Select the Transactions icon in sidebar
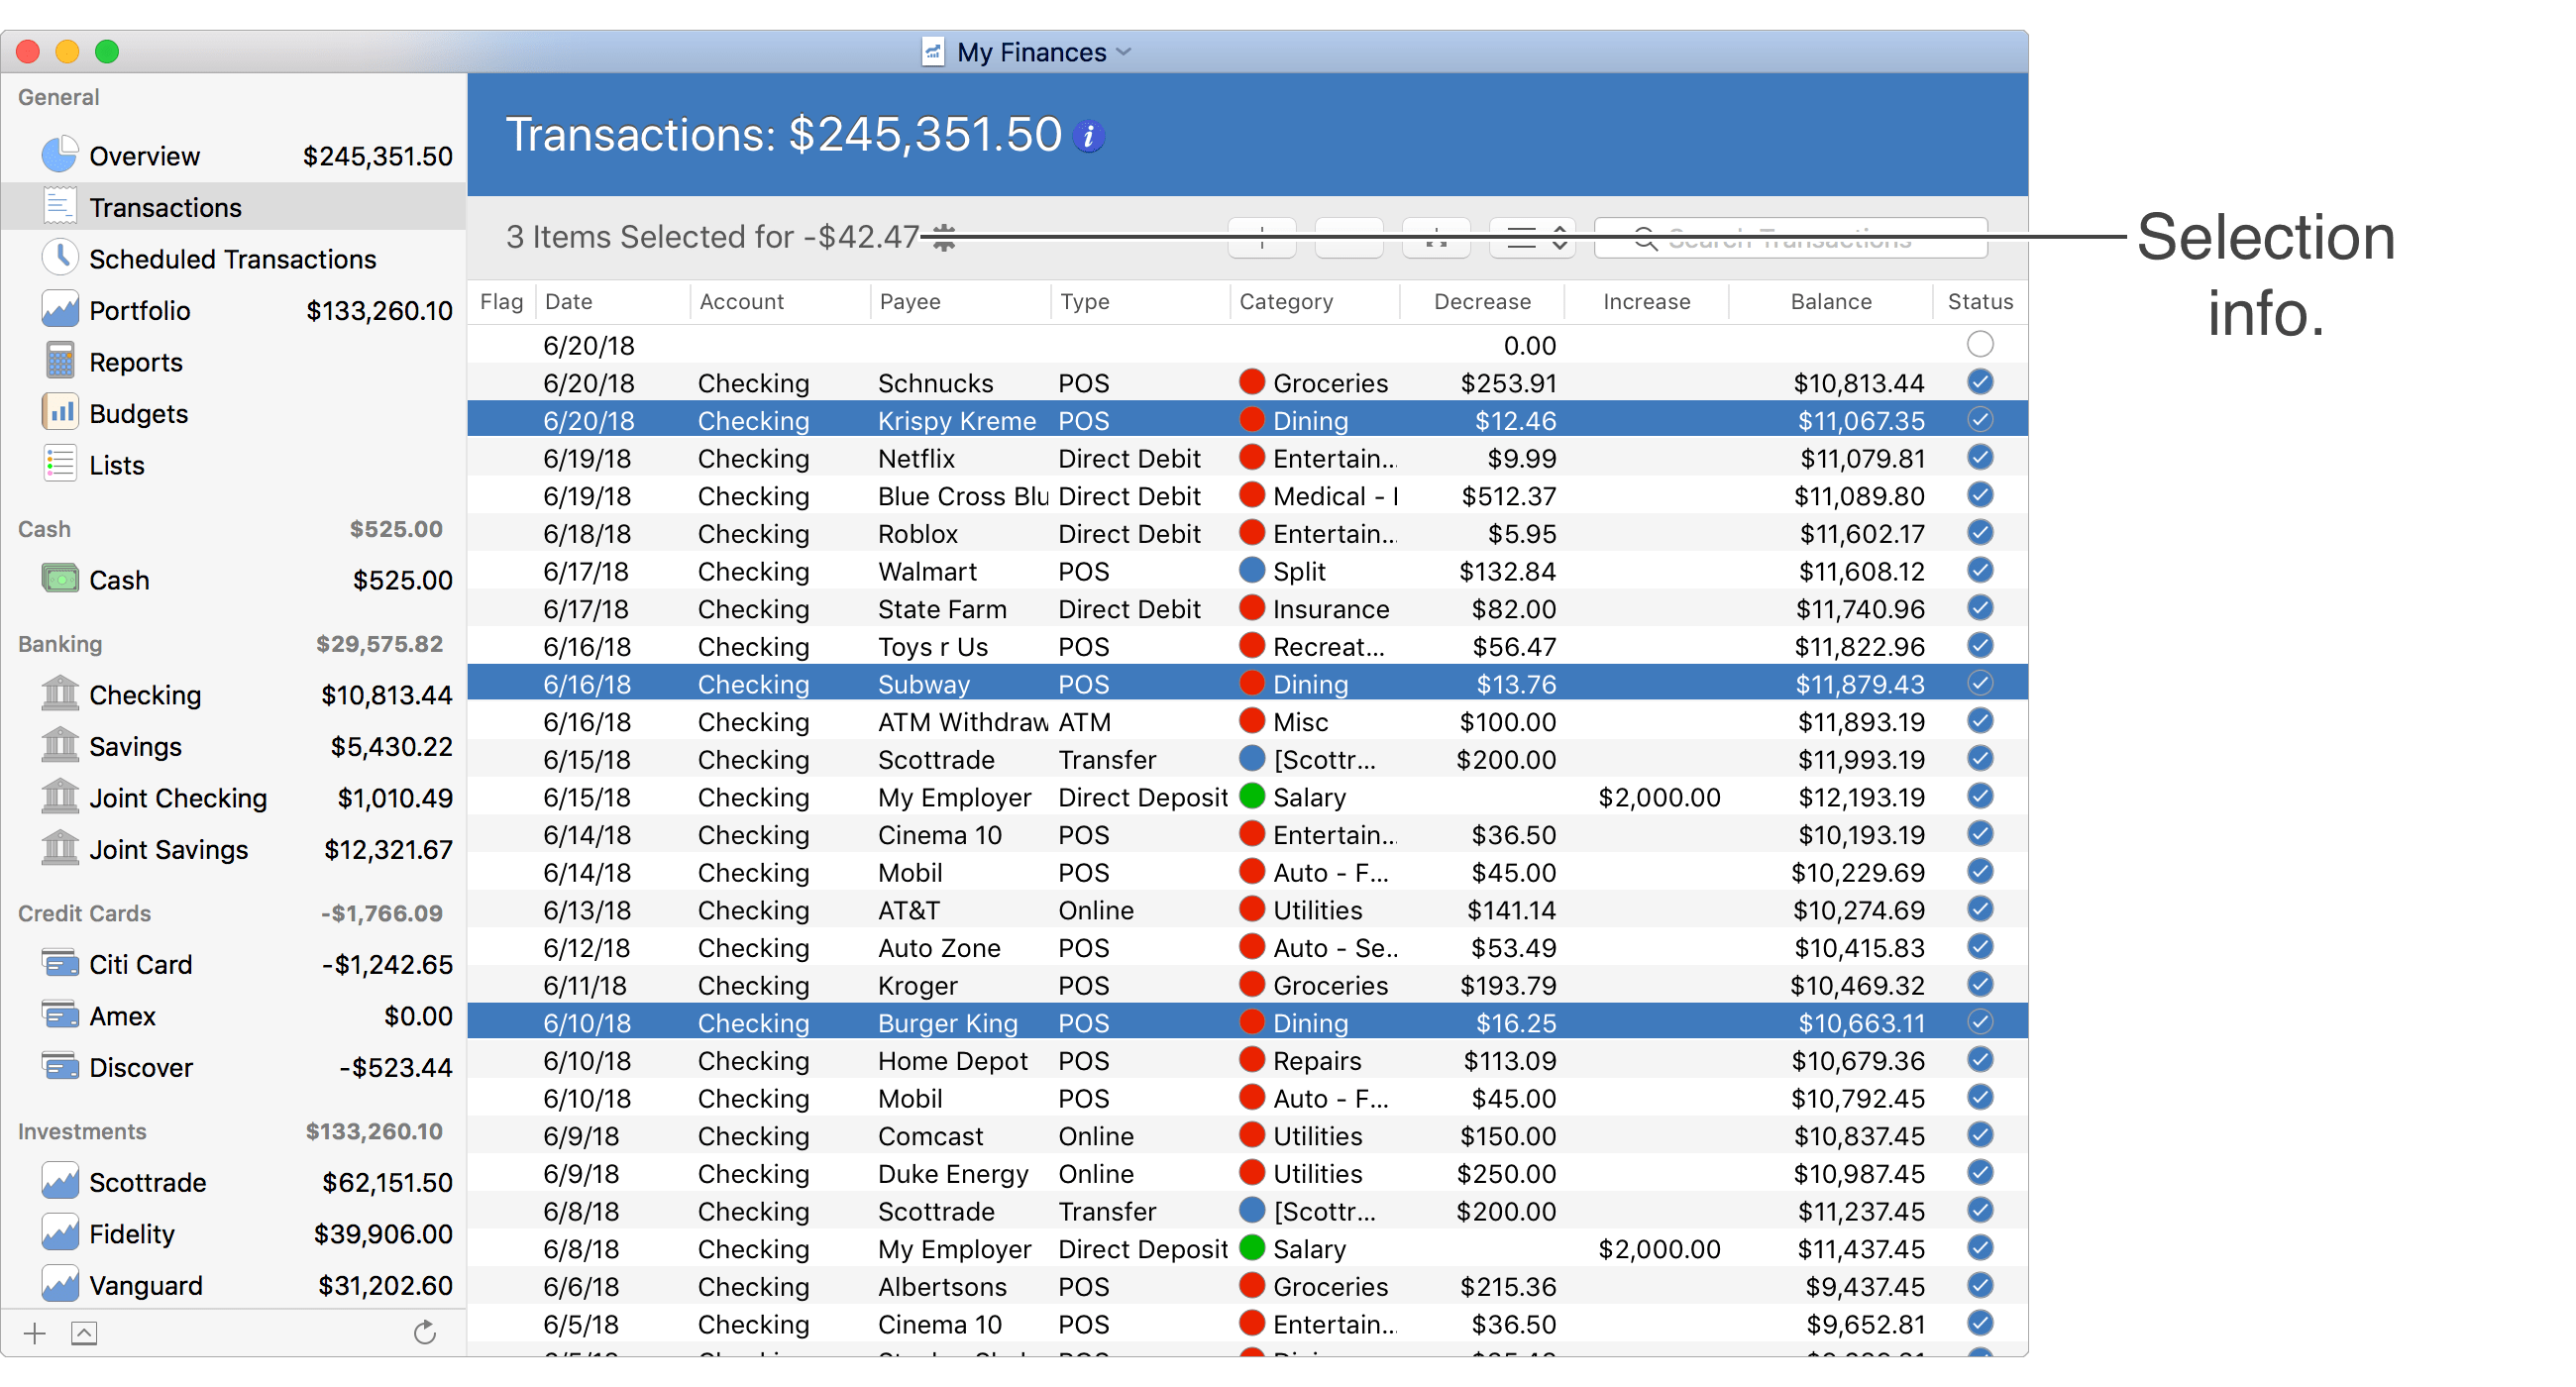 tap(58, 207)
